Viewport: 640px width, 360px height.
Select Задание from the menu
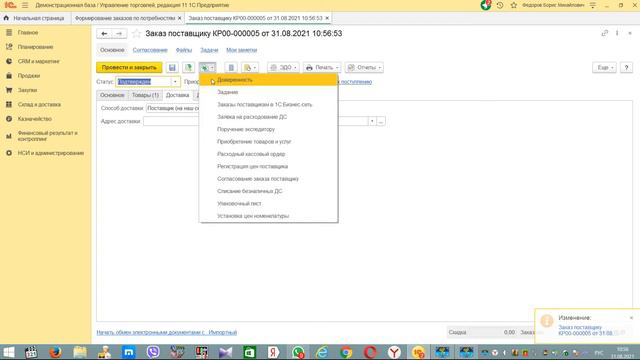[269, 92]
